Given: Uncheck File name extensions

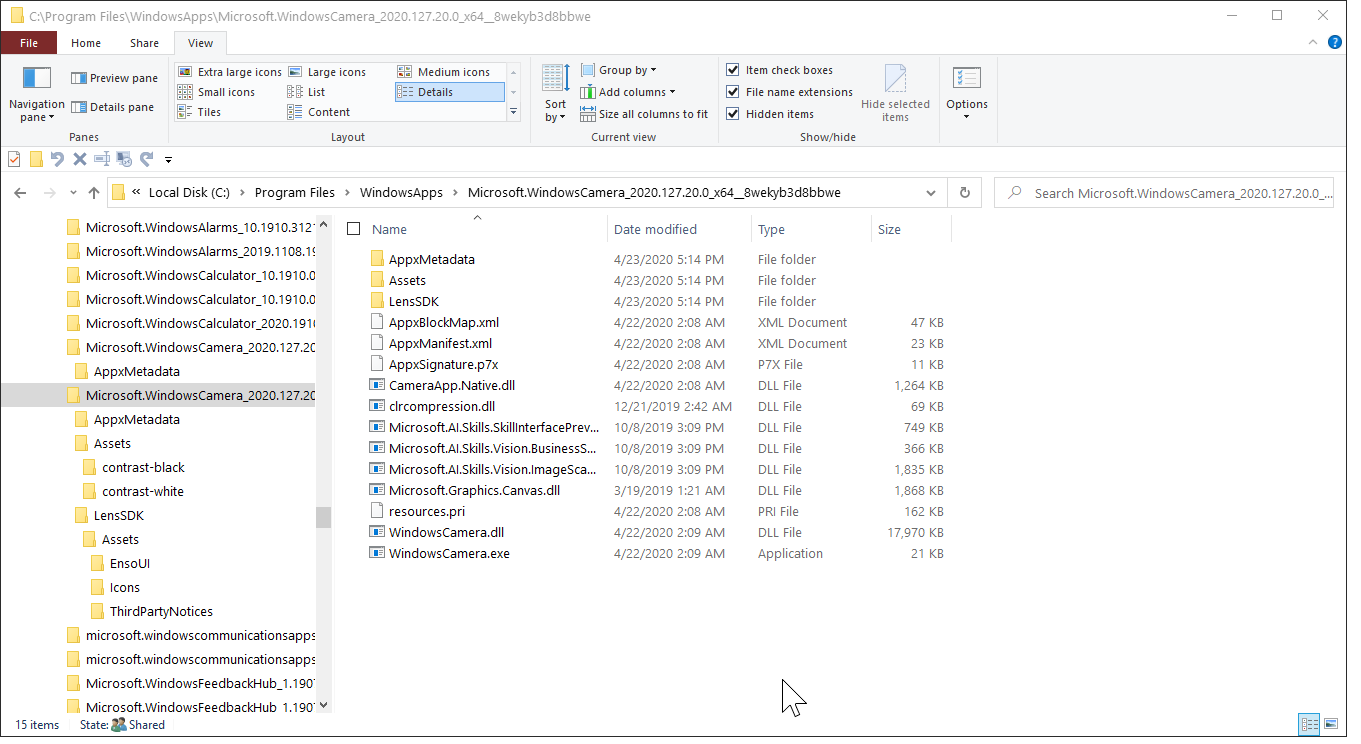Looking at the screenshot, I should 733,92.
